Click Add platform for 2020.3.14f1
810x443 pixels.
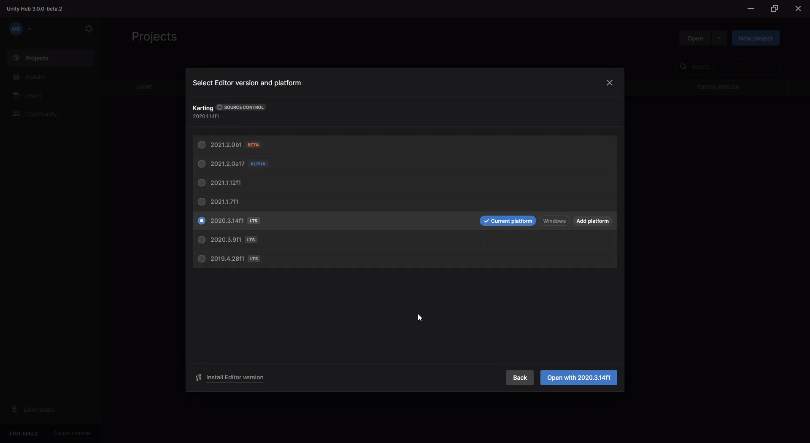point(592,221)
